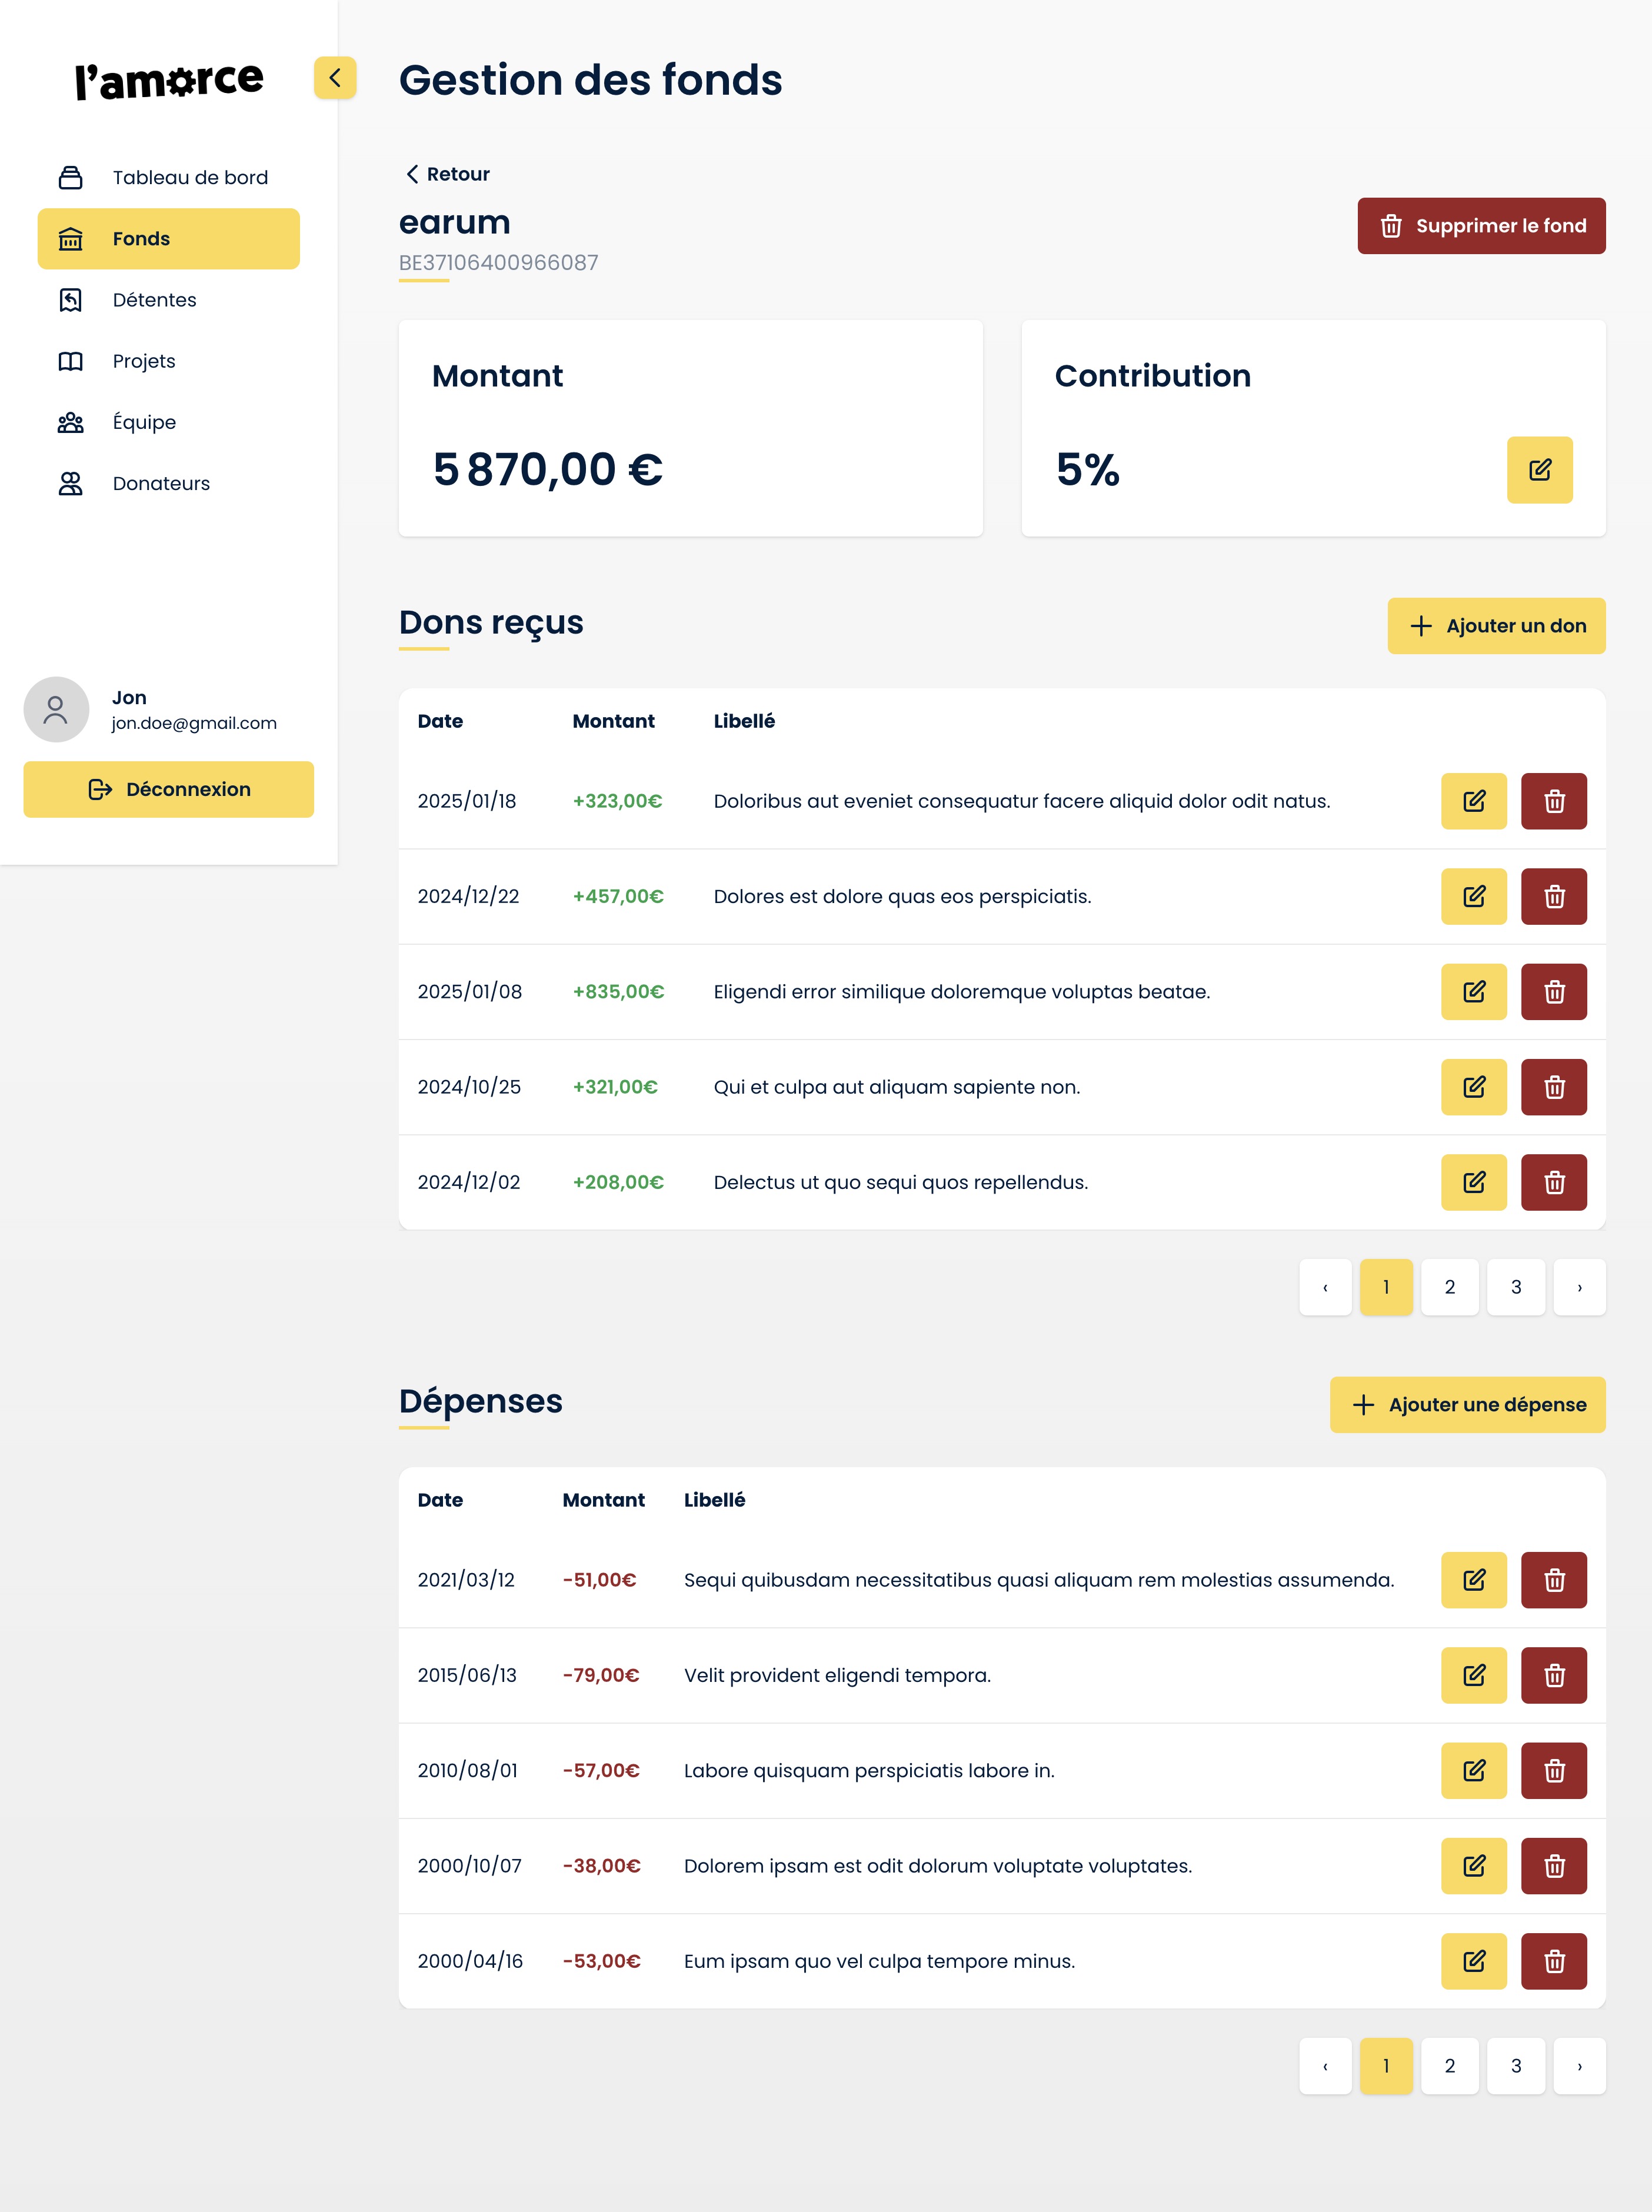This screenshot has height=2212, width=1652.
Task: Click the Libellé header in Dons reçus table
Action: (744, 722)
